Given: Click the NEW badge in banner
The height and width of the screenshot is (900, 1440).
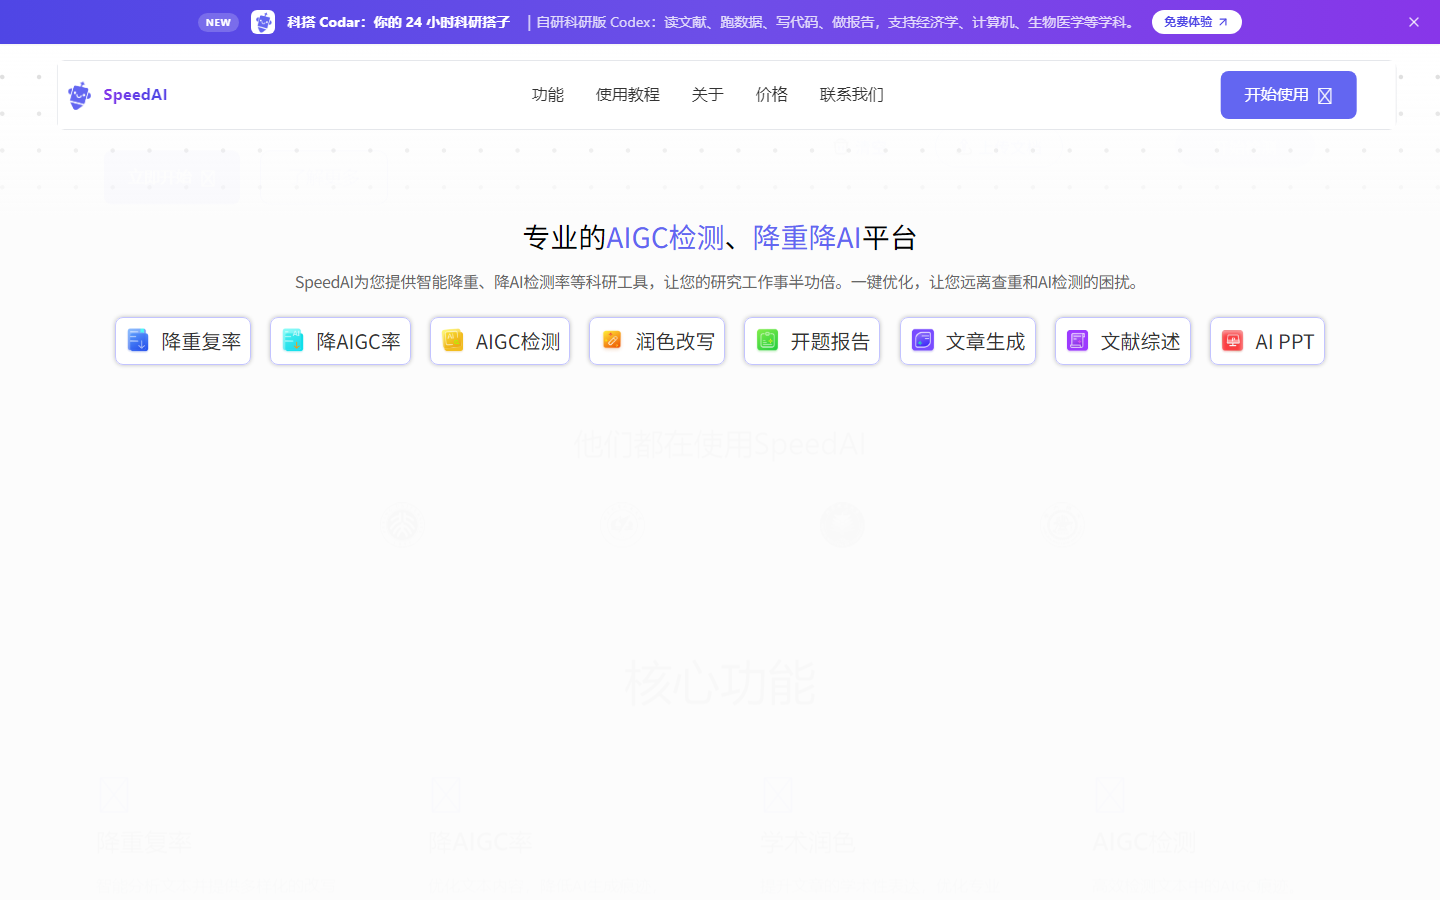Looking at the screenshot, I should pos(218,22).
